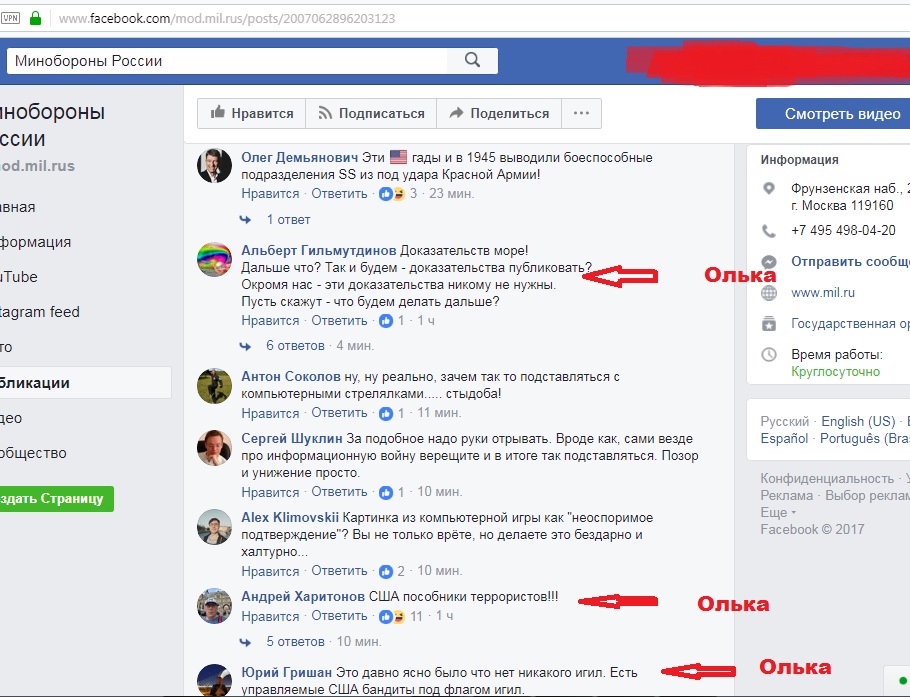Click Ответить under Антон Соколов's comment

pos(340,413)
